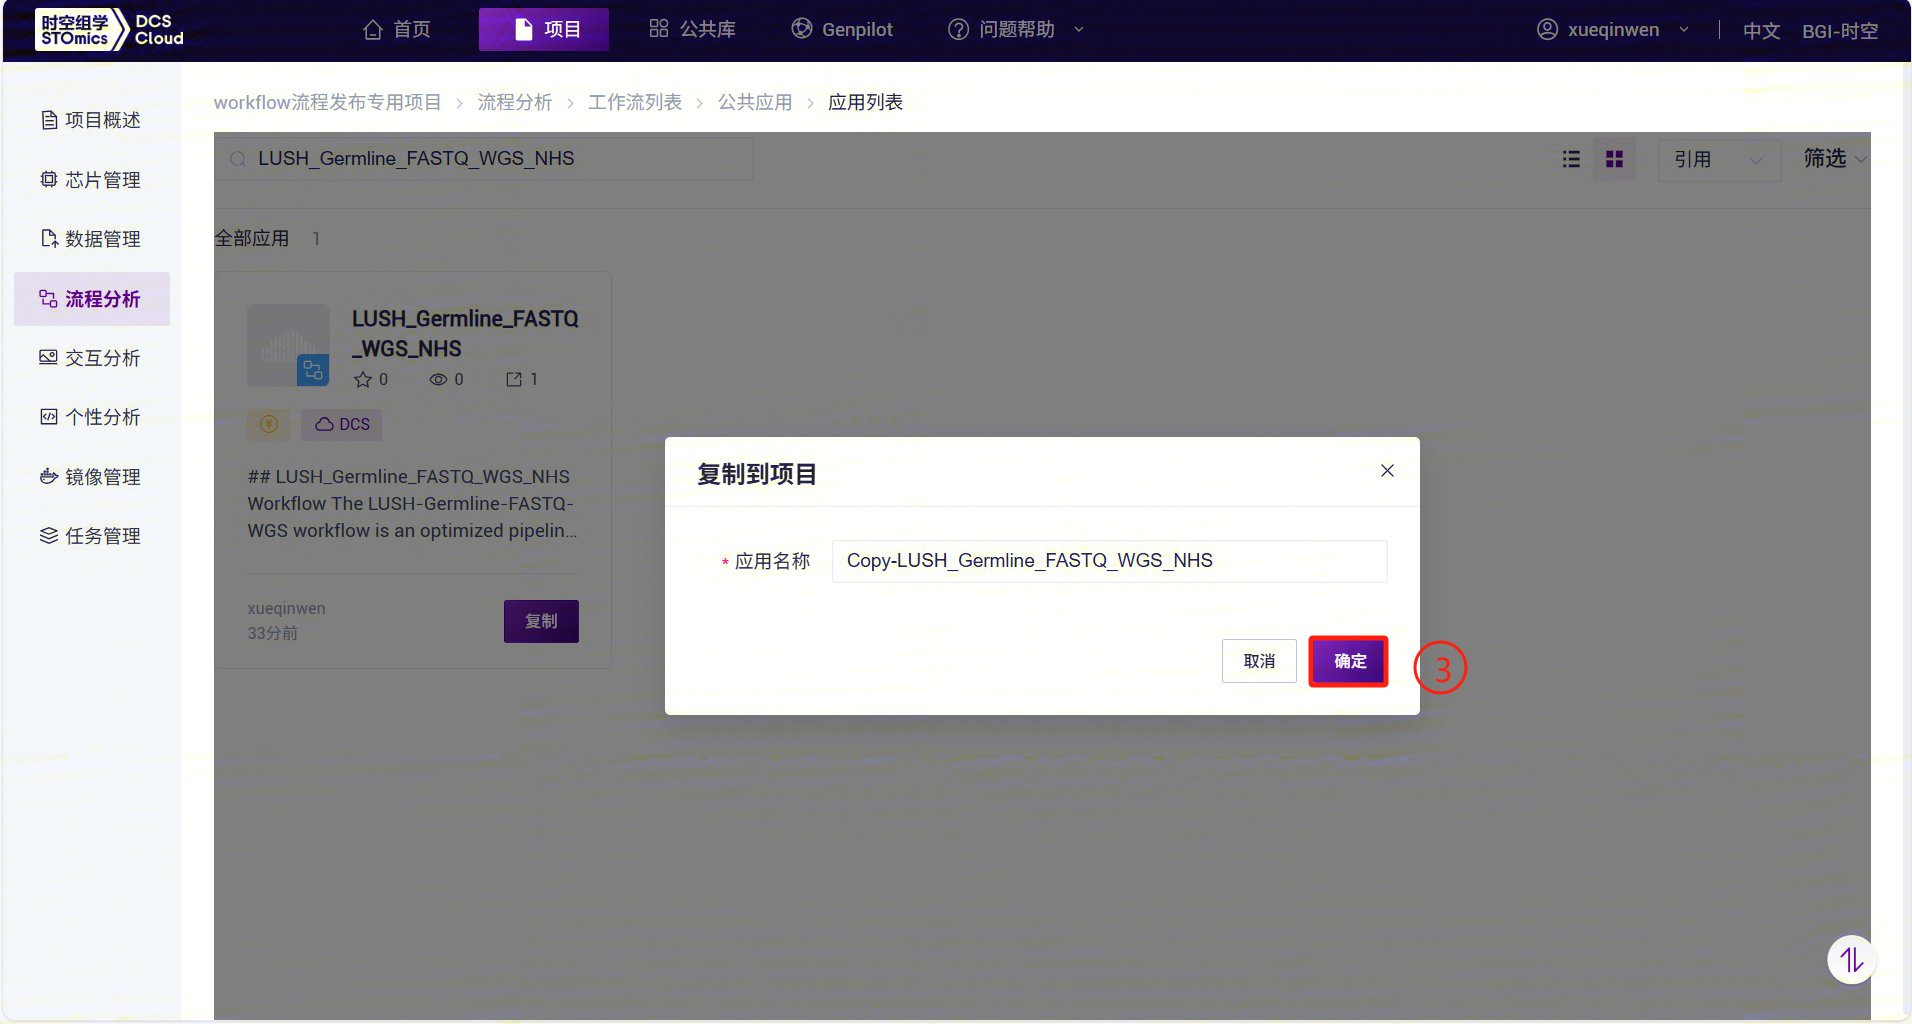Click the 应用列表 breadcrumb
Screen dimensions: 1912x1024
865,102
